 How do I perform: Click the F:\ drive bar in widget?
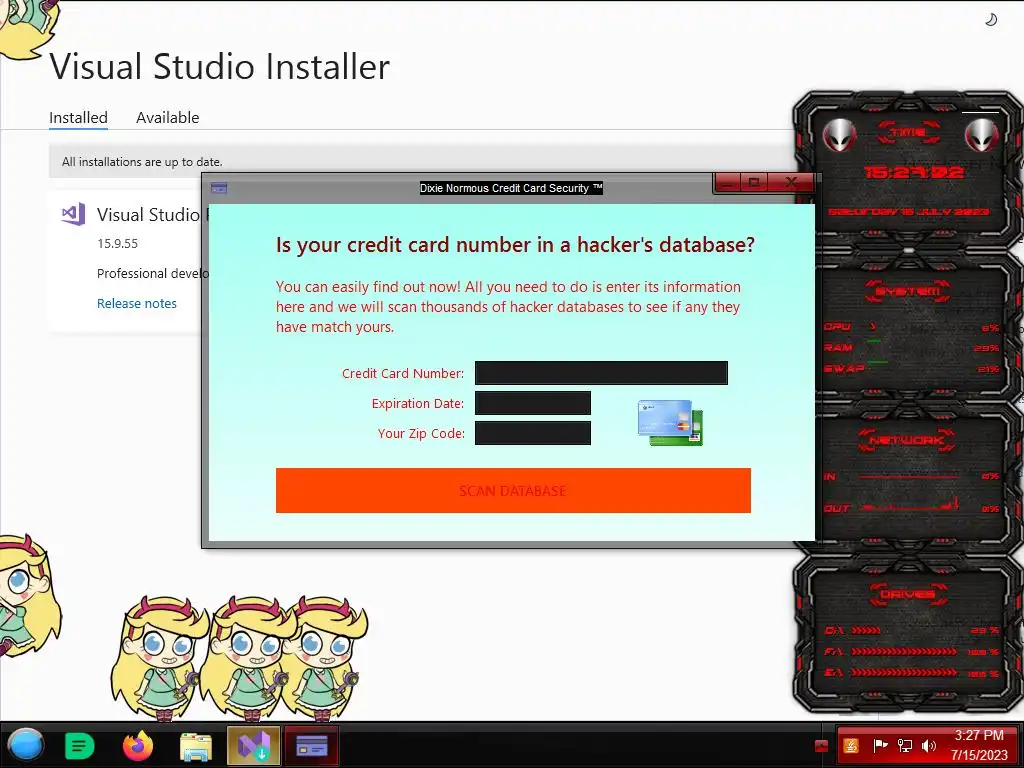point(904,652)
